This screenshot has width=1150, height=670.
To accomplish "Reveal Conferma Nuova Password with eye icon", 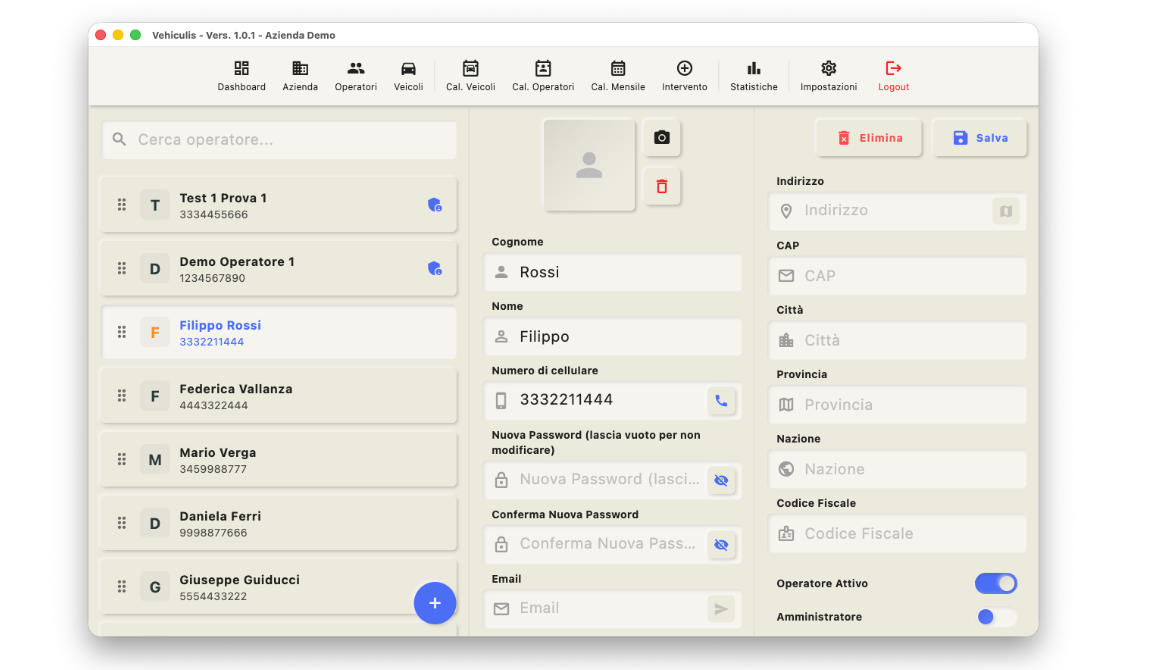I will (722, 545).
